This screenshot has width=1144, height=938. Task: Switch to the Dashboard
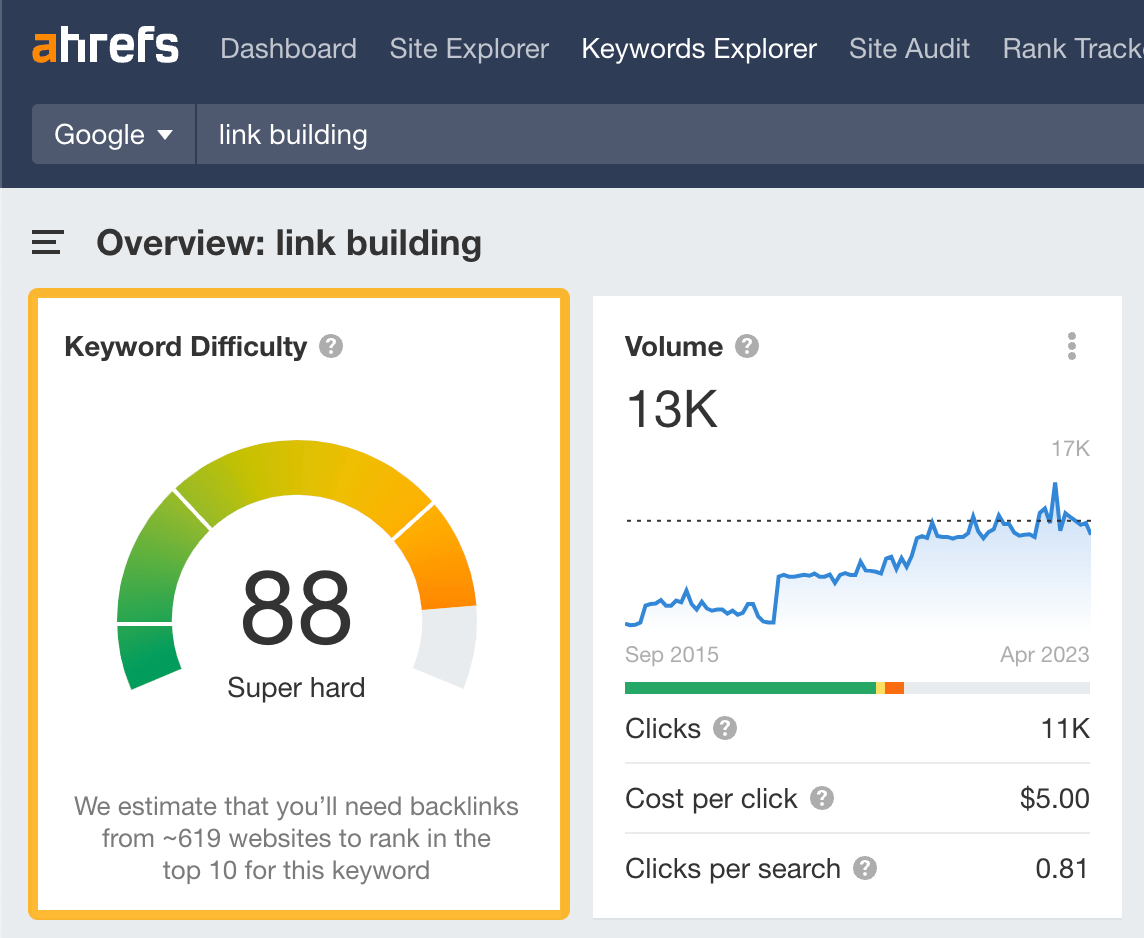(x=289, y=48)
